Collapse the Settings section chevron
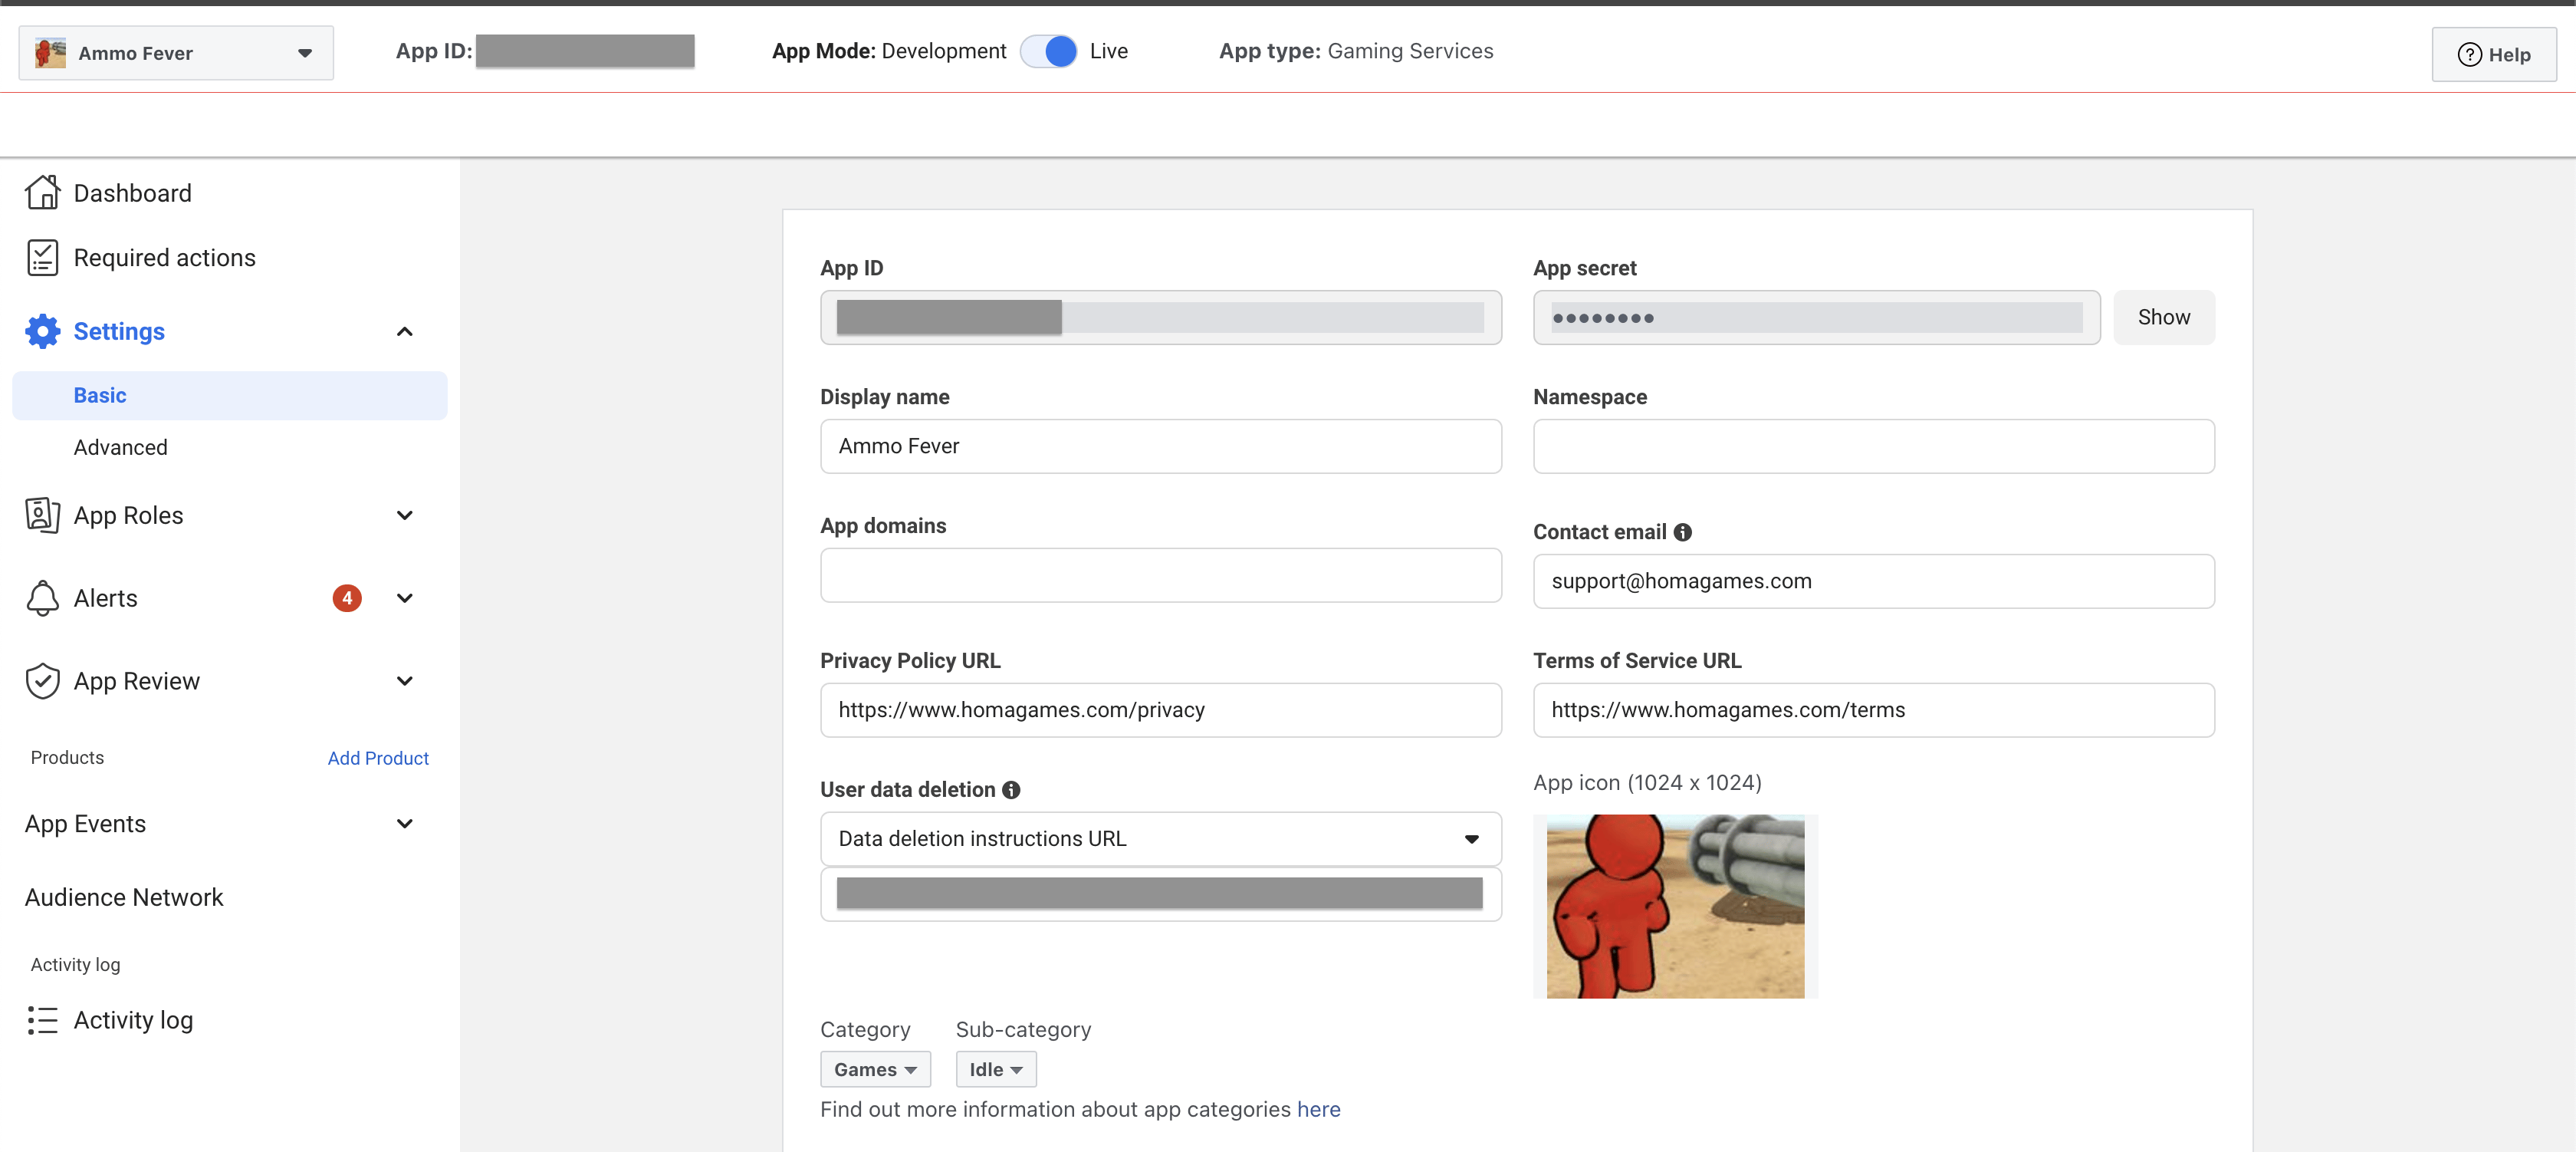Image resolution: width=2576 pixels, height=1152 pixels. pos(404,331)
